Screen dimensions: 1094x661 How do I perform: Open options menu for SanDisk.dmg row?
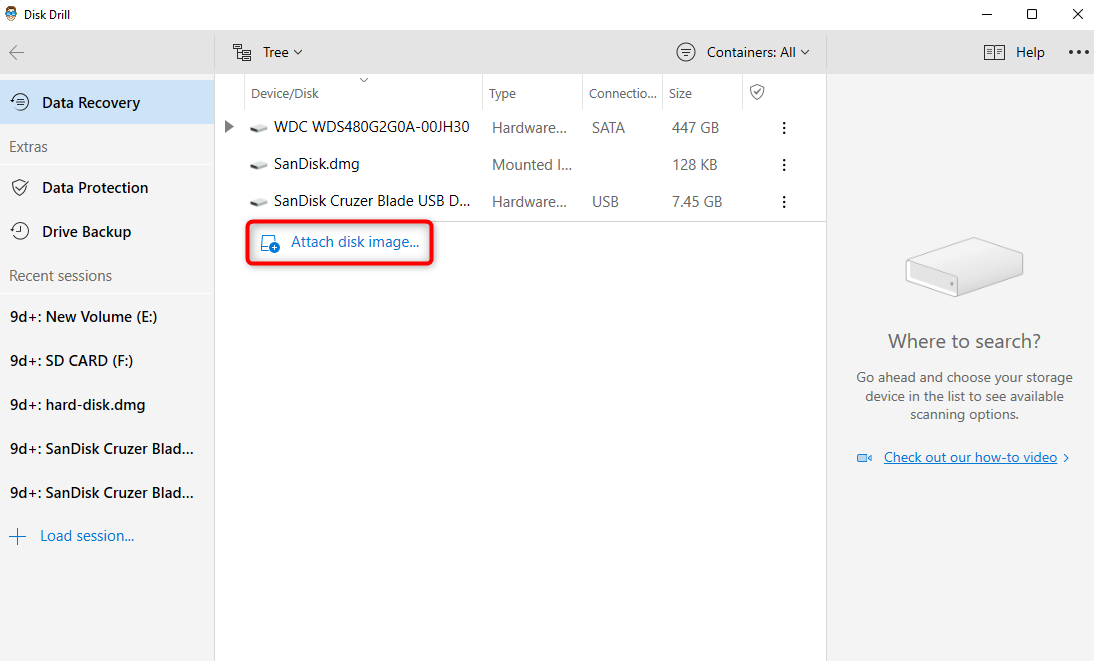[x=784, y=165]
